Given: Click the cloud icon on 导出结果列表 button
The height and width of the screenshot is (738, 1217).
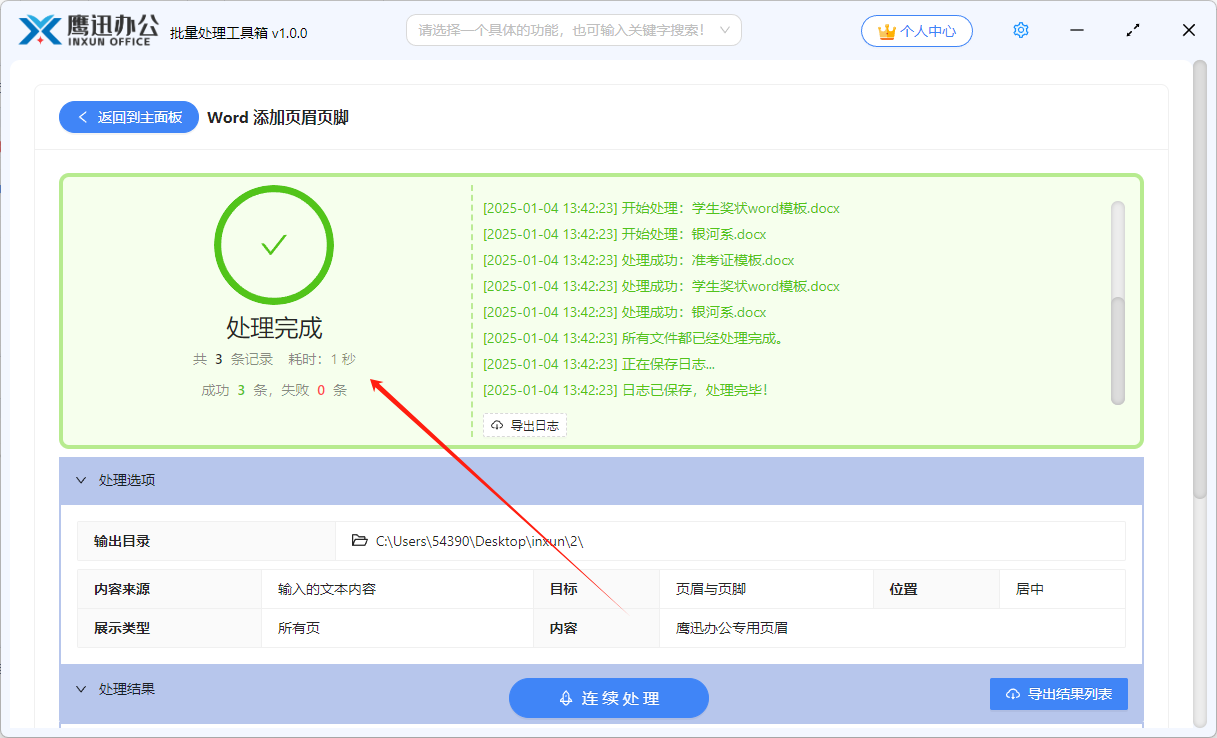Looking at the screenshot, I should (x=1010, y=693).
